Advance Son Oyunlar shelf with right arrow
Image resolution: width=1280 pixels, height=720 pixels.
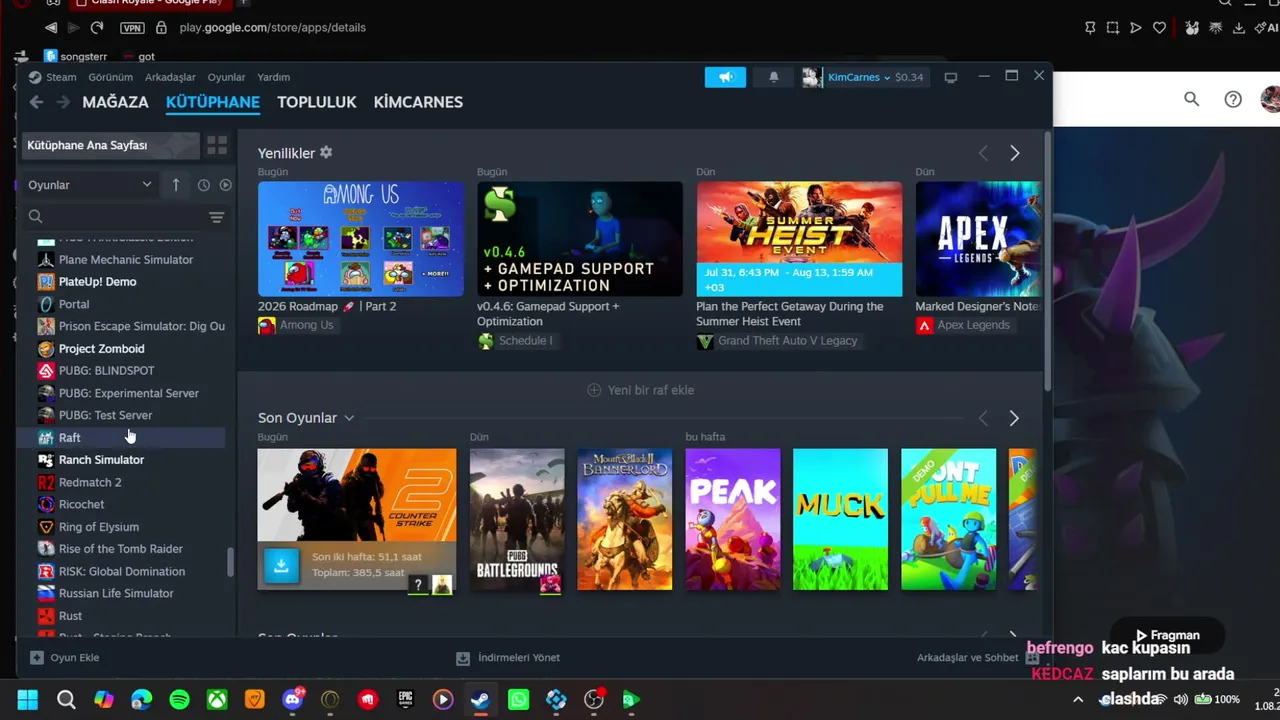coord(1014,418)
